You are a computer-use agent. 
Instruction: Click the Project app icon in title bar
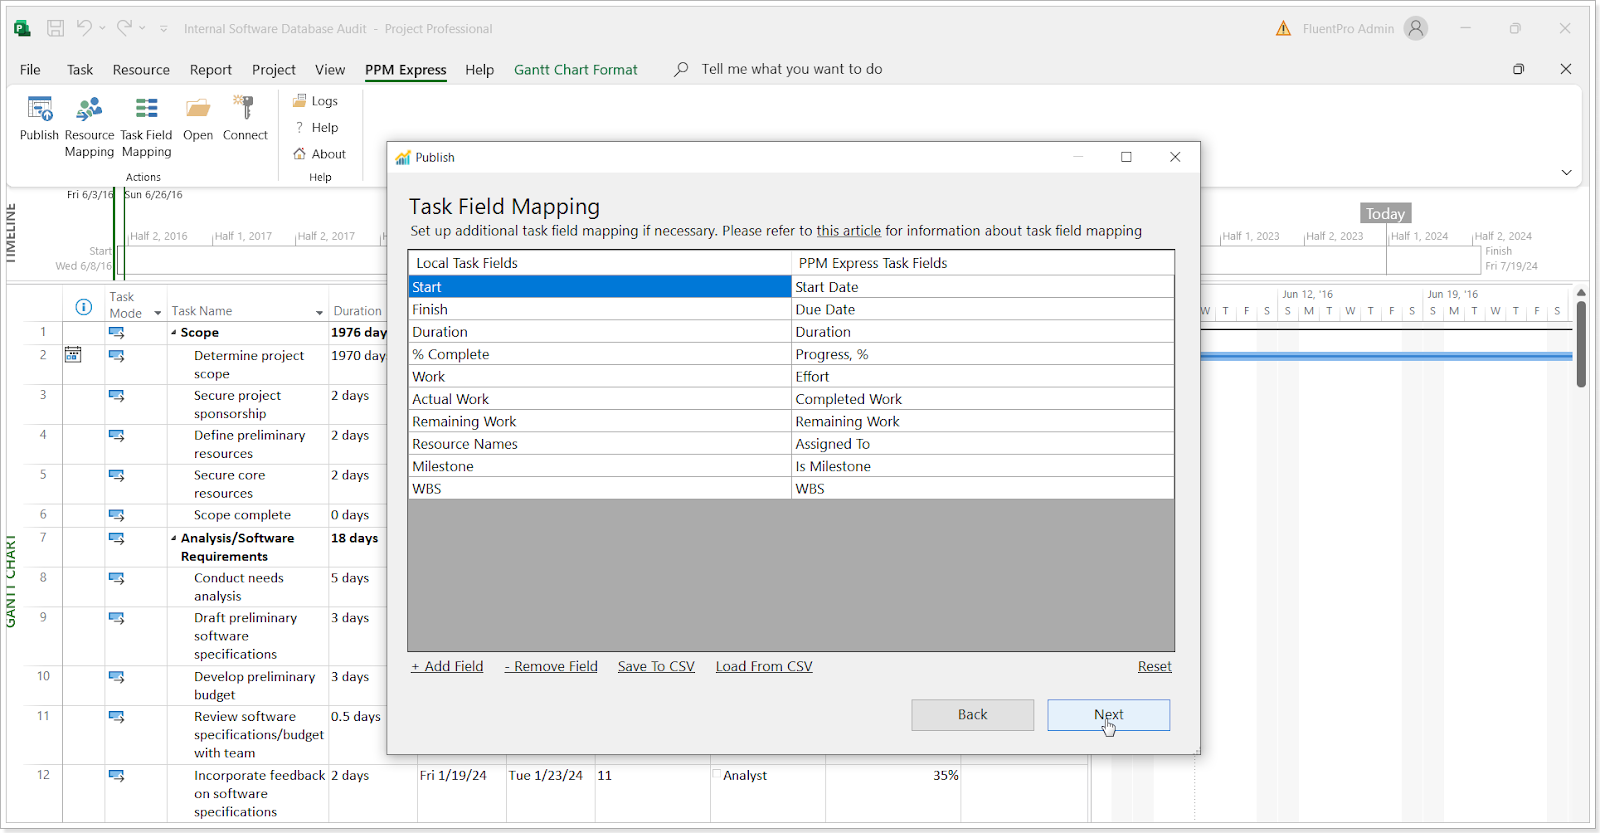pyautogui.click(x=21, y=28)
